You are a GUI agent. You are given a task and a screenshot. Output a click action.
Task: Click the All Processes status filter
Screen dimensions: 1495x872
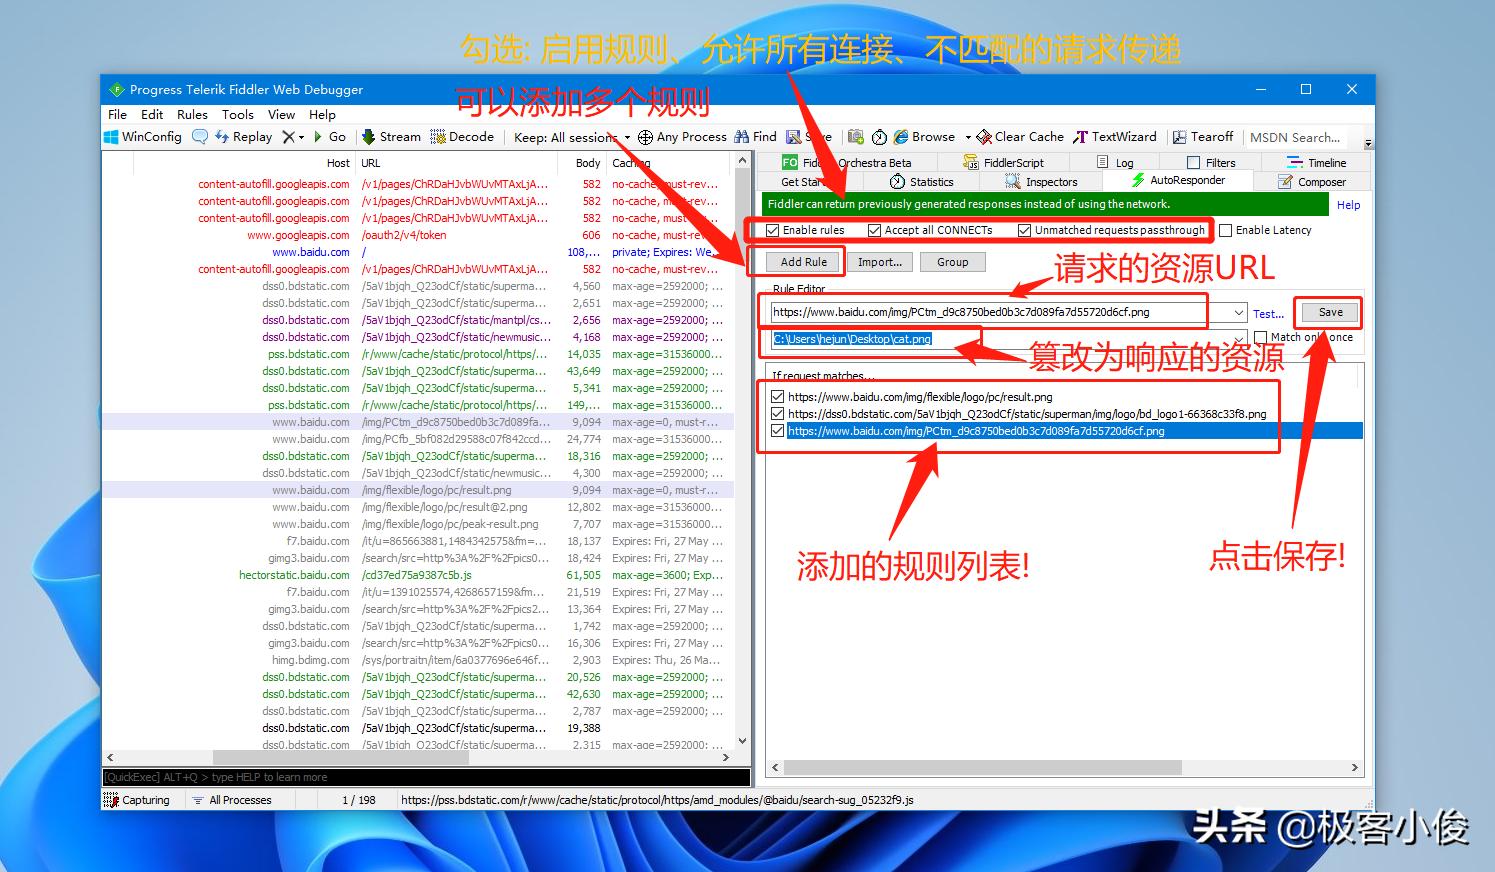[232, 800]
